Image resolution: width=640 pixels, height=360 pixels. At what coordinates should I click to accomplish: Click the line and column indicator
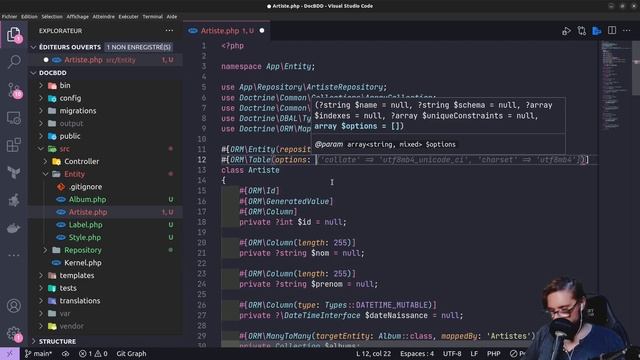click(x=373, y=353)
